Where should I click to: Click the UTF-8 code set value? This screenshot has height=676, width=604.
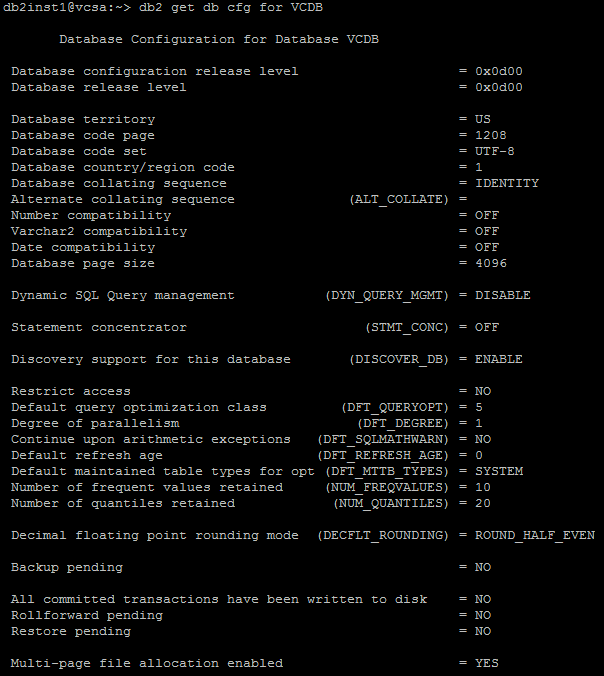point(495,151)
